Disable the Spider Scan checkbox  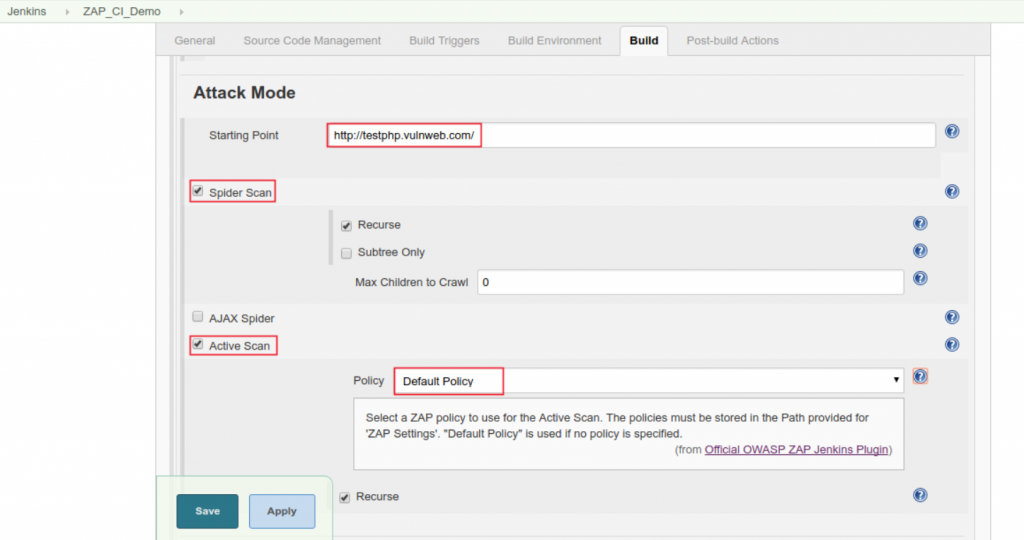click(x=198, y=191)
